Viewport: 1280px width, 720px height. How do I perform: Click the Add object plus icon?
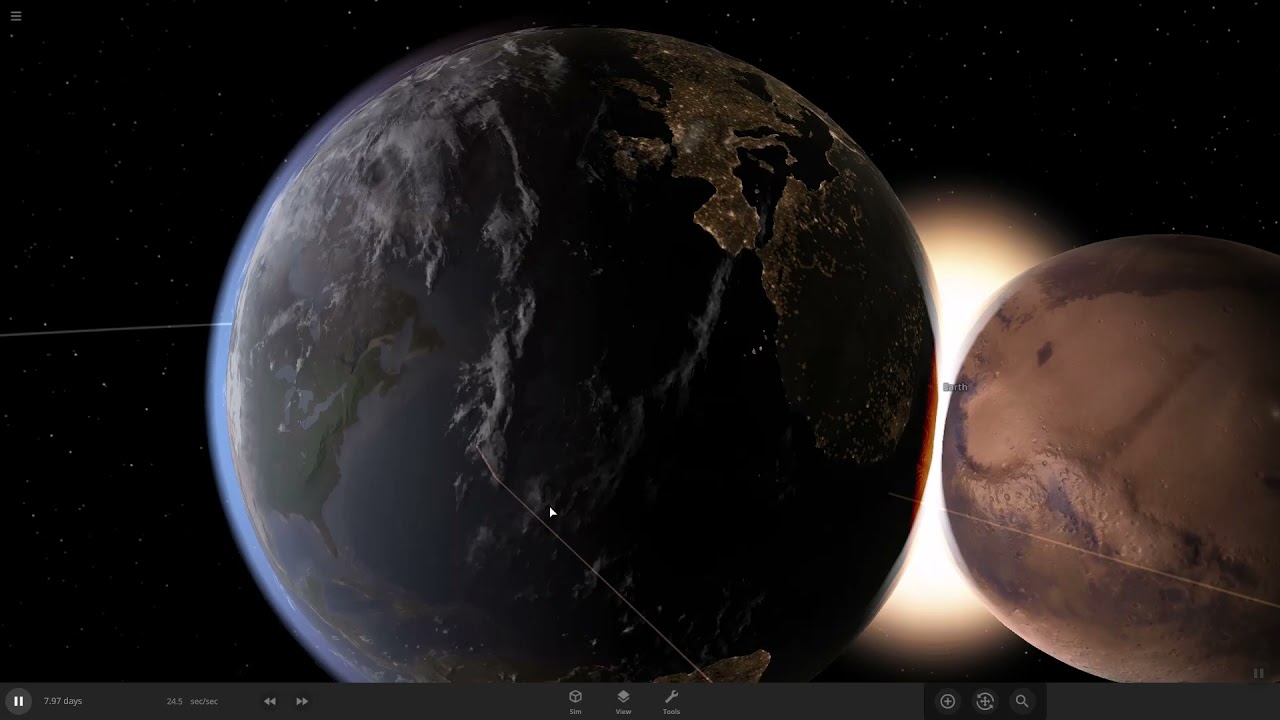(x=947, y=701)
